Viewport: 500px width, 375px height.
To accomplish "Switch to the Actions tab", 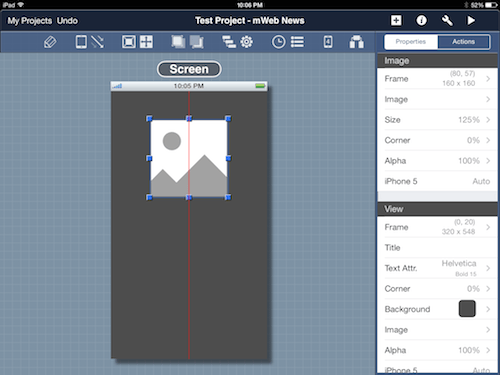I will tap(463, 42).
